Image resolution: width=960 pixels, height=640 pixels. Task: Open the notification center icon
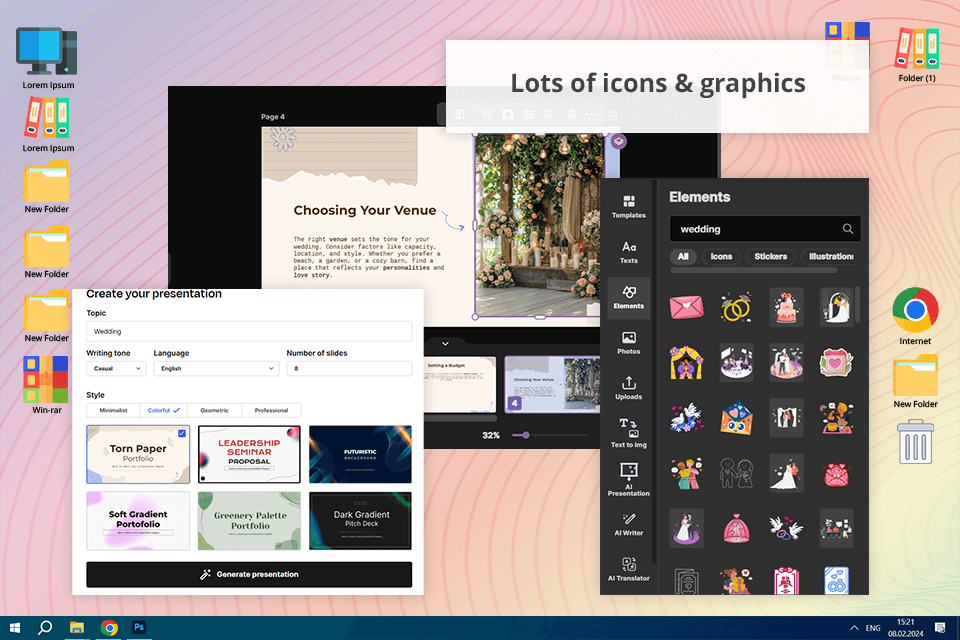tap(940, 628)
